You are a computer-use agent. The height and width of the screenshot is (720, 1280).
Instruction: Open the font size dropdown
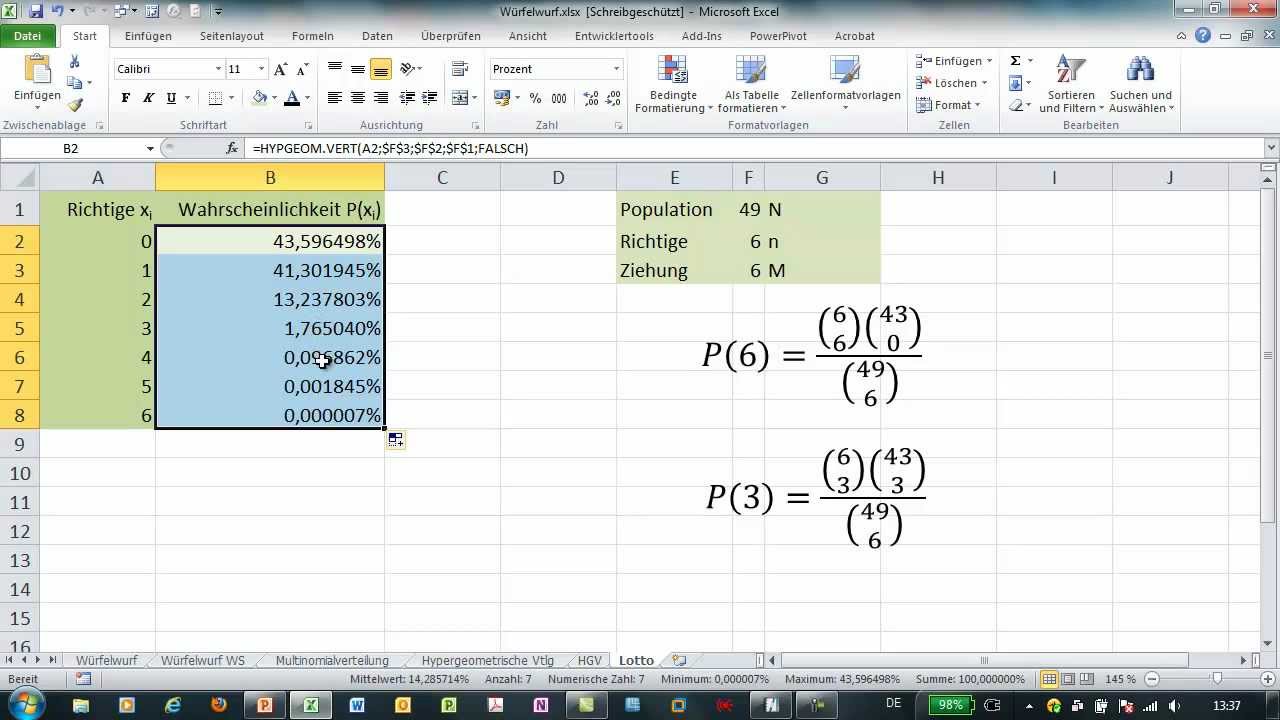(x=262, y=69)
